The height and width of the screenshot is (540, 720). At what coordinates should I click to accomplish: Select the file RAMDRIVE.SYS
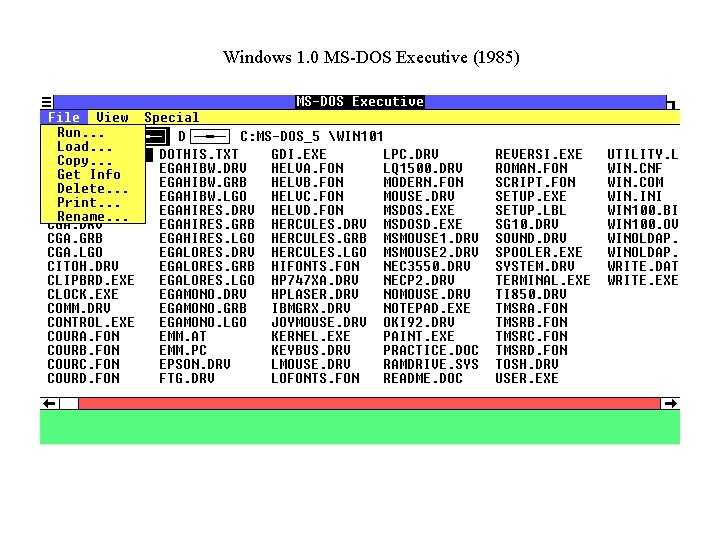[x=431, y=364]
